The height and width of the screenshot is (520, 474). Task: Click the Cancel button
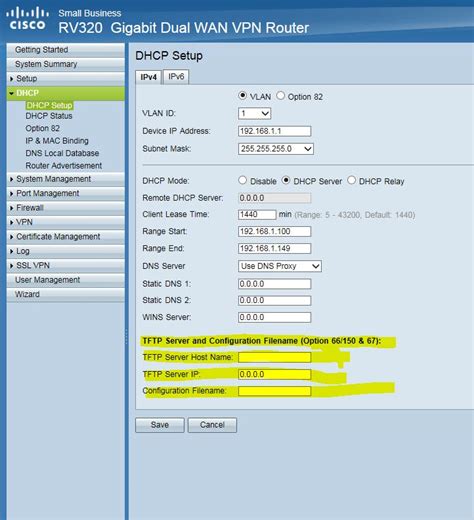(x=212, y=425)
